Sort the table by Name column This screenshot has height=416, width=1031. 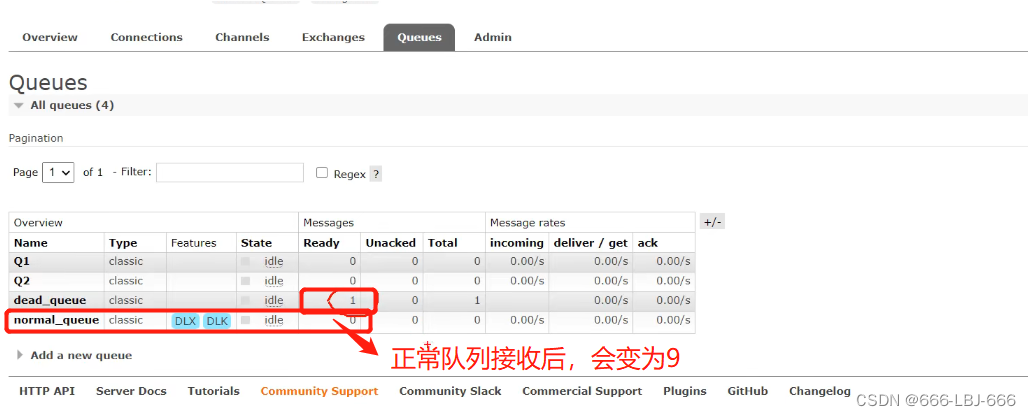30,243
